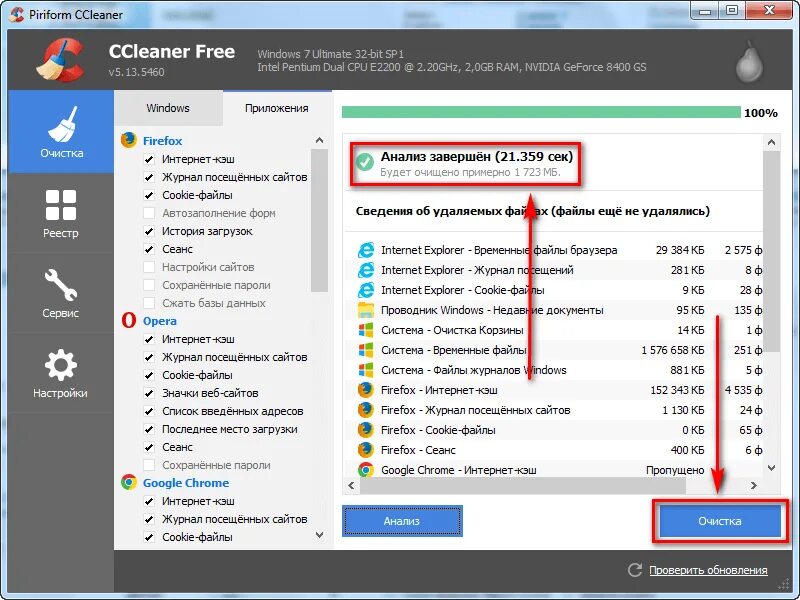Screen dimensions: 800x600
Task: Click the results pane scroll-up arrow
Action: 771,142
